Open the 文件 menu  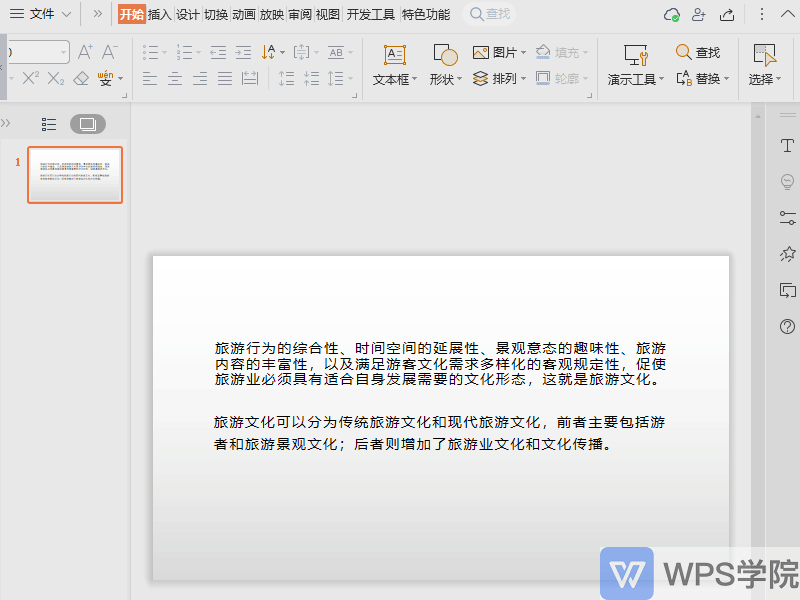click(x=32, y=14)
